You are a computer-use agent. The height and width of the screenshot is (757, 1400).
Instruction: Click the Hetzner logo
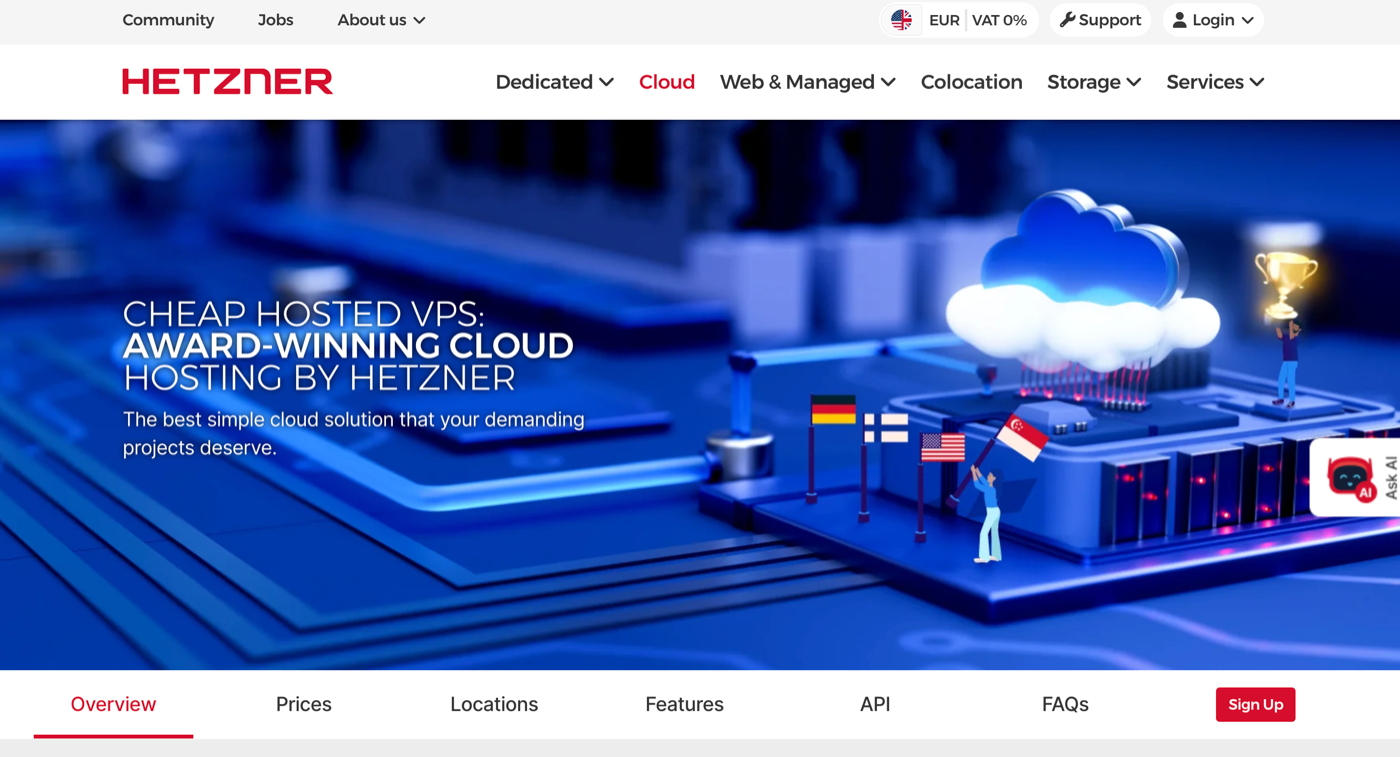coord(227,82)
